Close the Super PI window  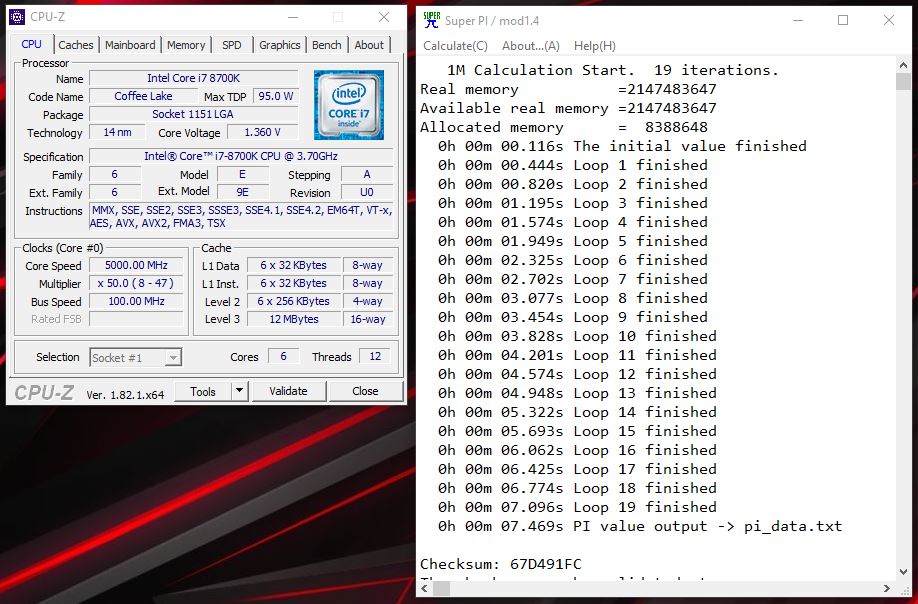click(889, 20)
